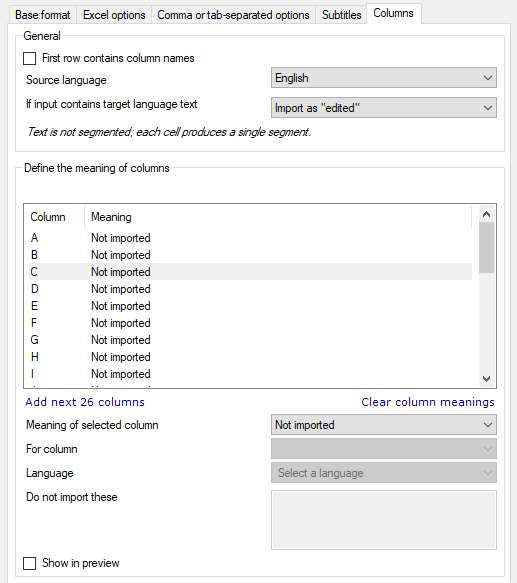
Task: Switch to the Base format tab
Action: pyautogui.click(x=42, y=15)
